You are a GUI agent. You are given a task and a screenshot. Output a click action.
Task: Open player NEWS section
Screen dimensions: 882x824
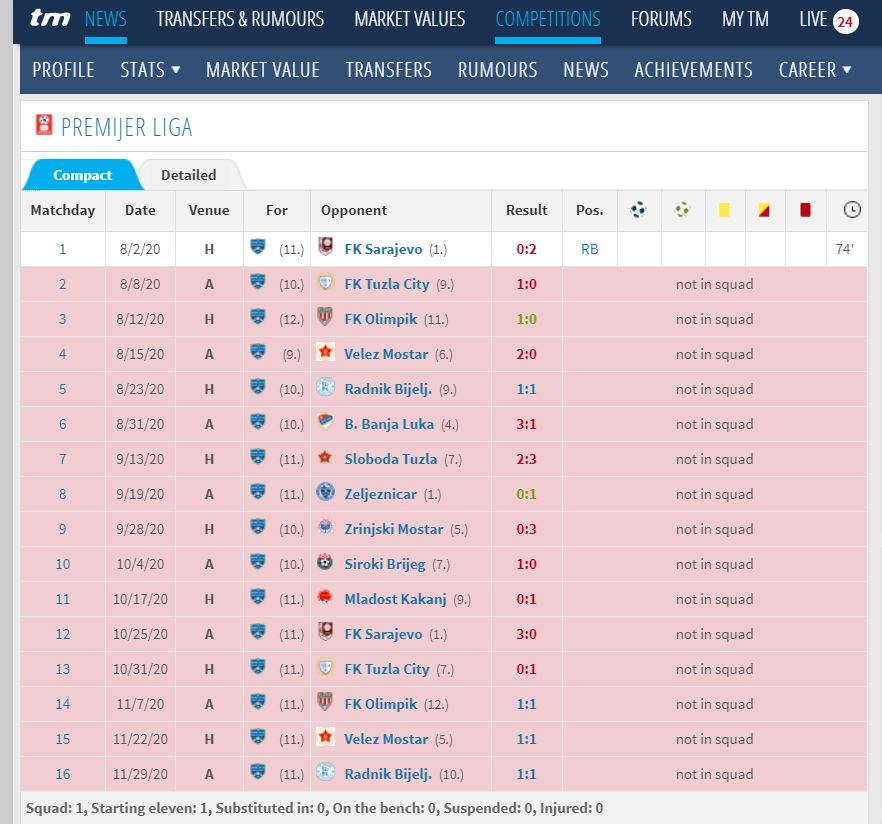586,70
